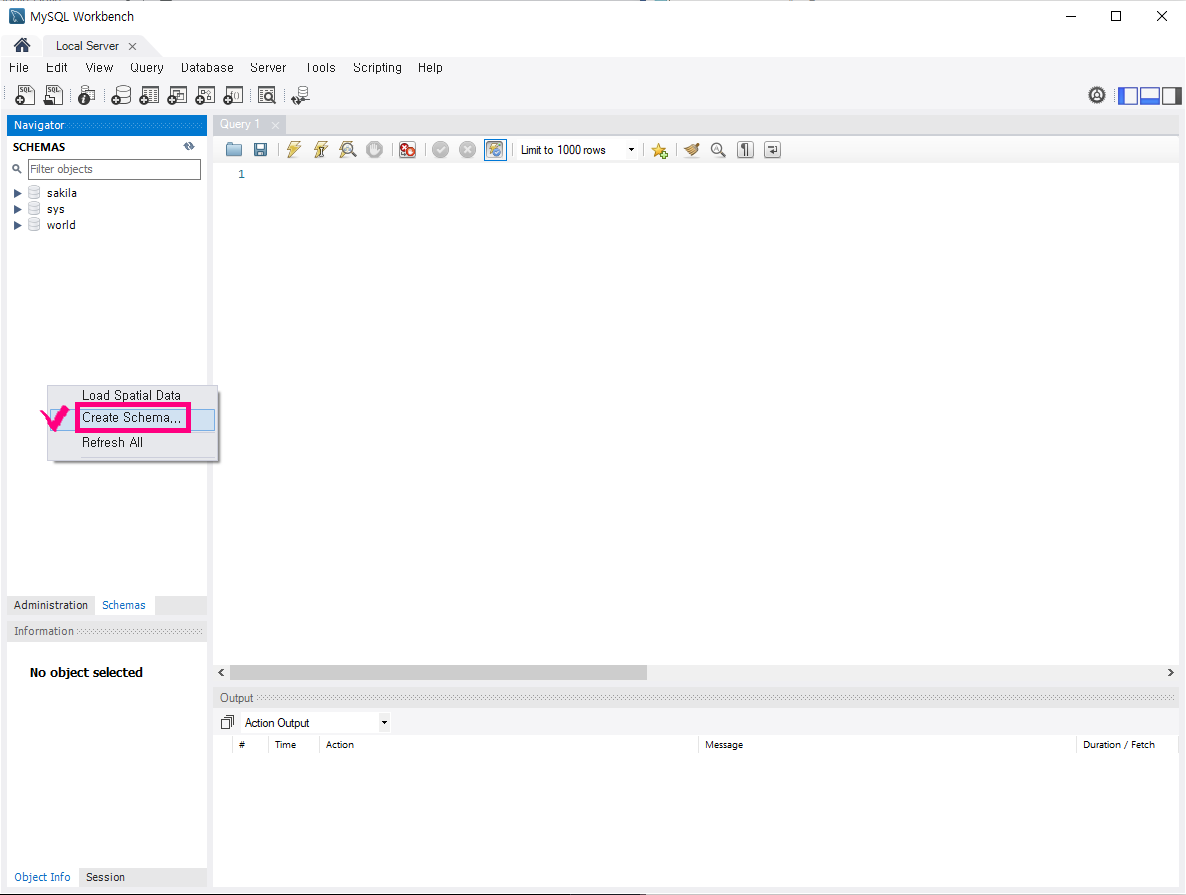The image size is (1186, 895).
Task: Toggle the bottom output panel visibility
Action: tap(1150, 95)
